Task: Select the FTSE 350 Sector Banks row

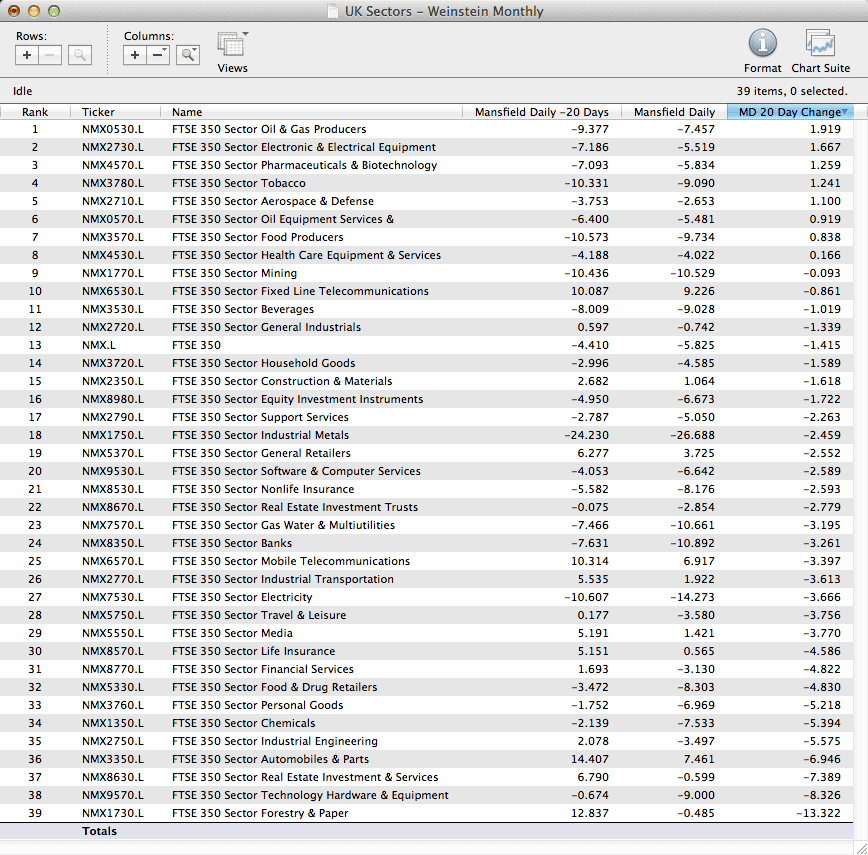Action: click(231, 543)
